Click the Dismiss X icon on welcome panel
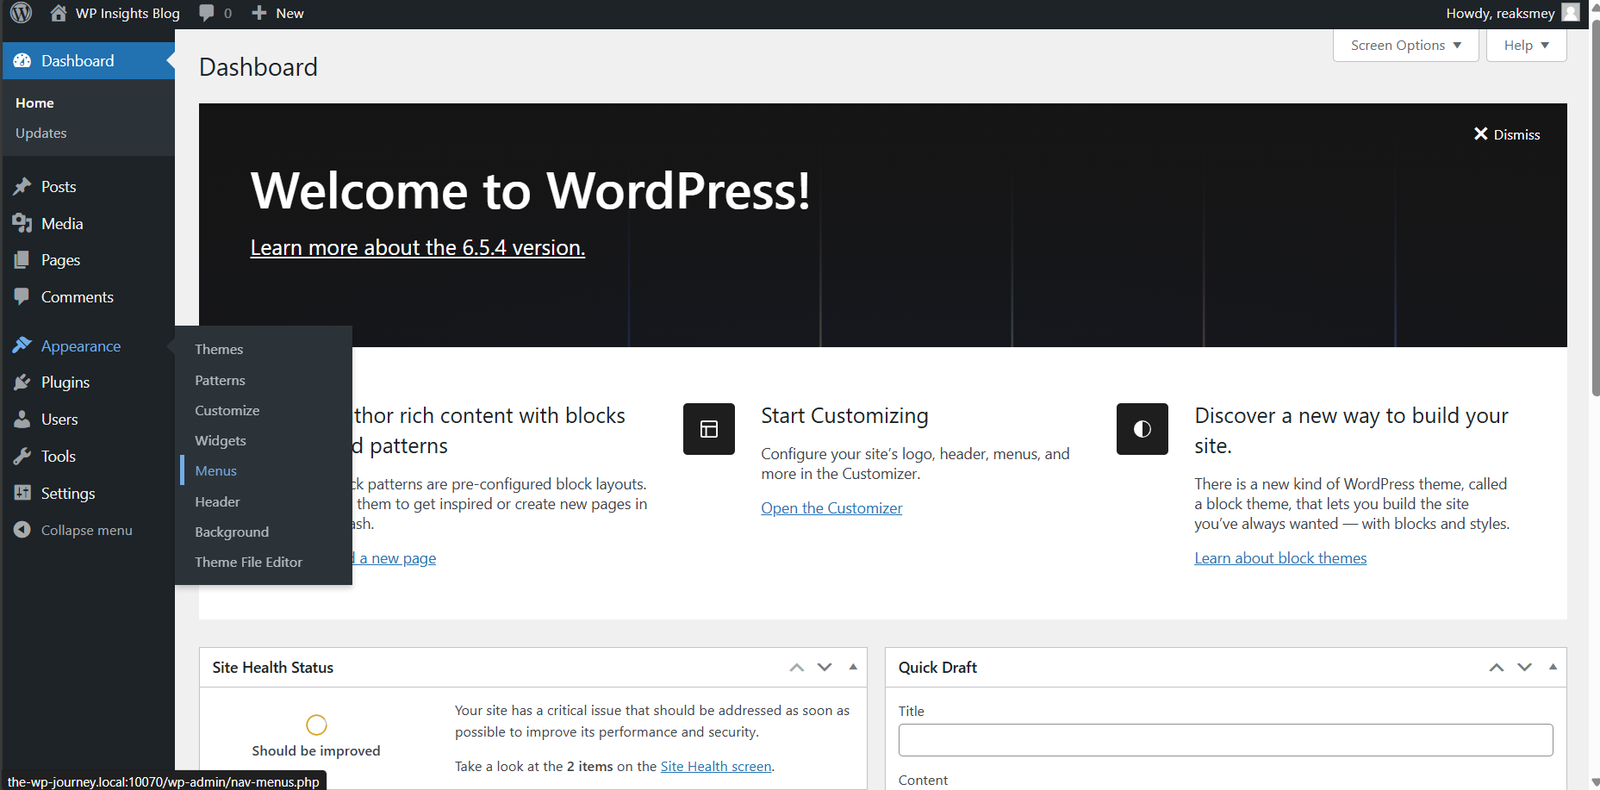The image size is (1600, 790). [x=1481, y=134]
